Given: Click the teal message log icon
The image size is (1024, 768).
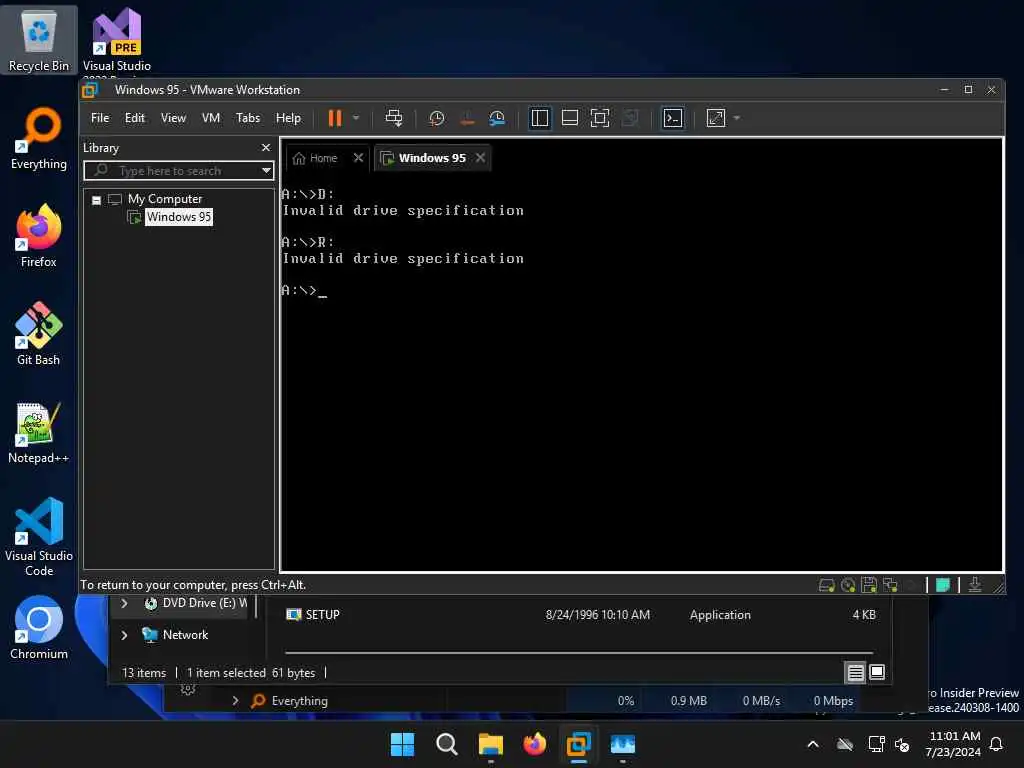Looking at the screenshot, I should pyautogui.click(x=942, y=585).
